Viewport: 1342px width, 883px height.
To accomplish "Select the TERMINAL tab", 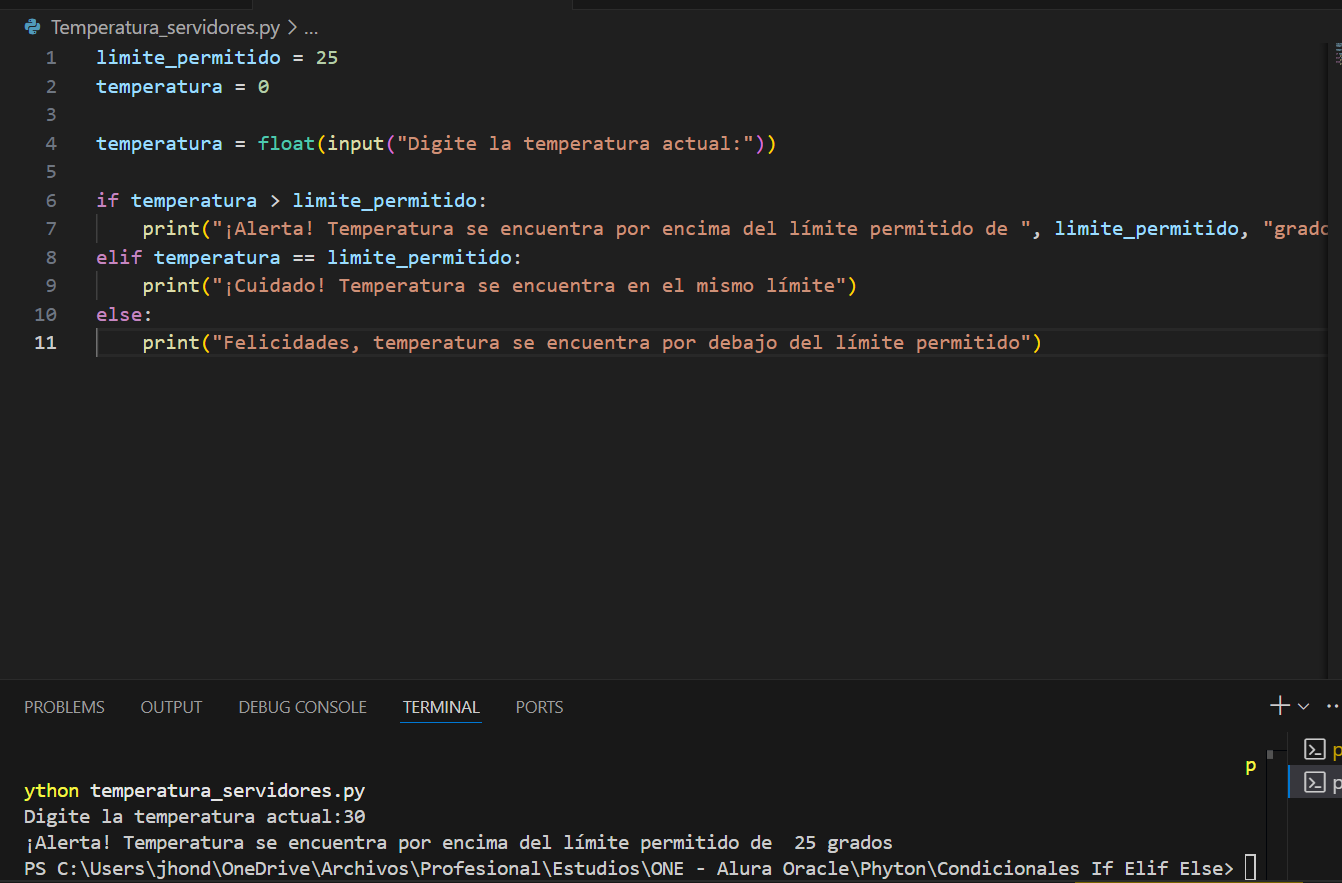I will pyautogui.click(x=441, y=707).
